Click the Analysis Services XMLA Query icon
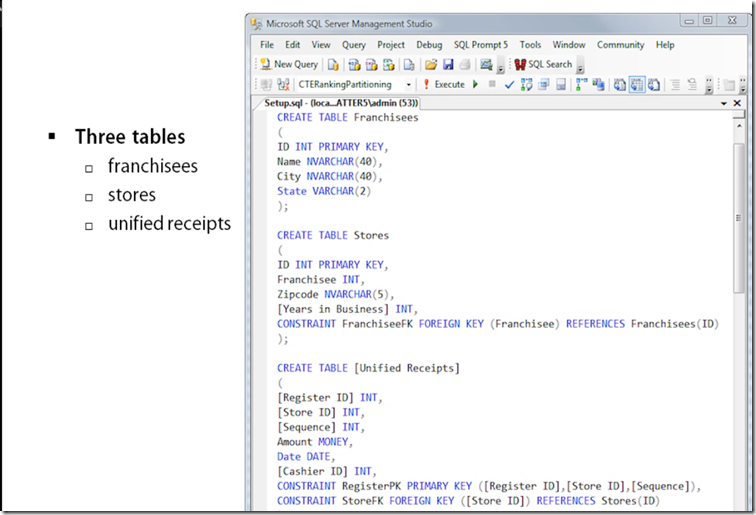Image resolution: width=756 pixels, height=515 pixels. tap(389, 65)
